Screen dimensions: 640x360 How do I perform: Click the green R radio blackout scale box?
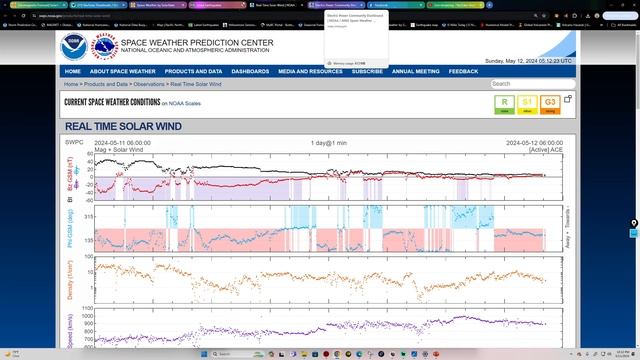point(504,105)
